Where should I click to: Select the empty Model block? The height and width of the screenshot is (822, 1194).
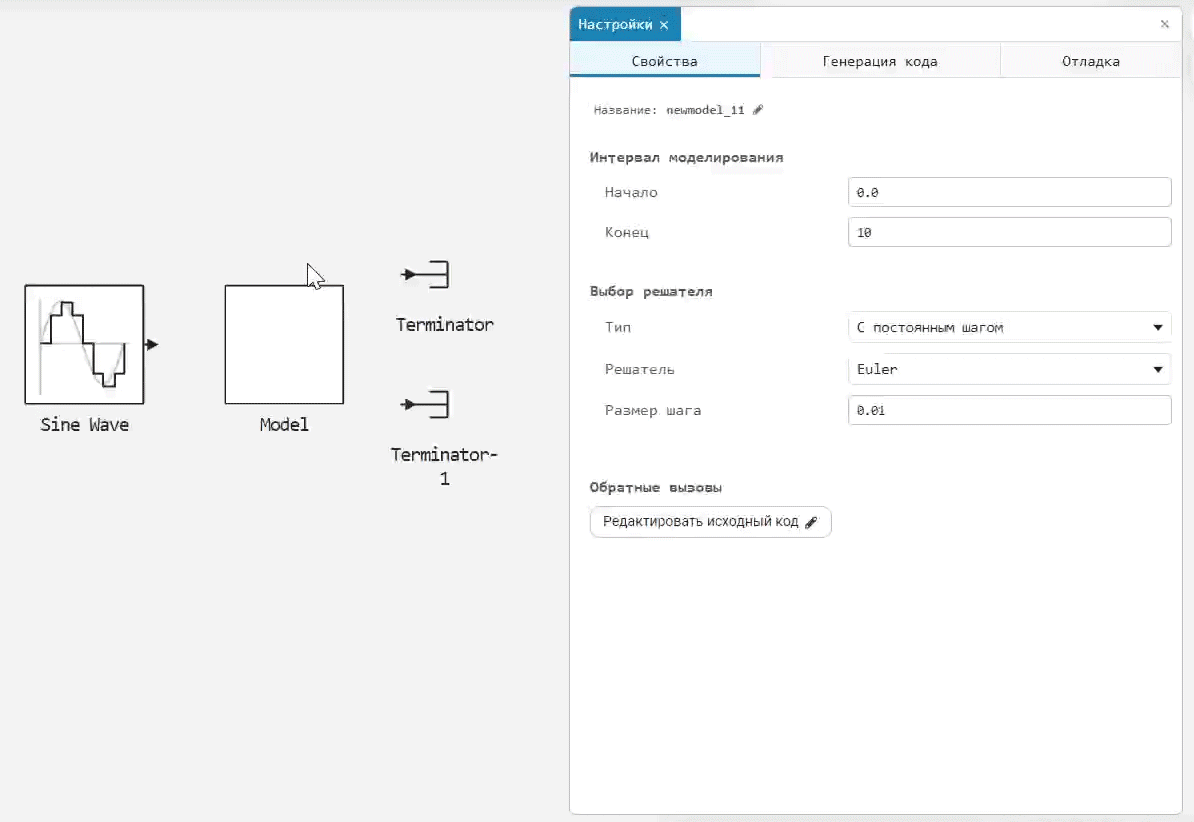[x=284, y=344]
